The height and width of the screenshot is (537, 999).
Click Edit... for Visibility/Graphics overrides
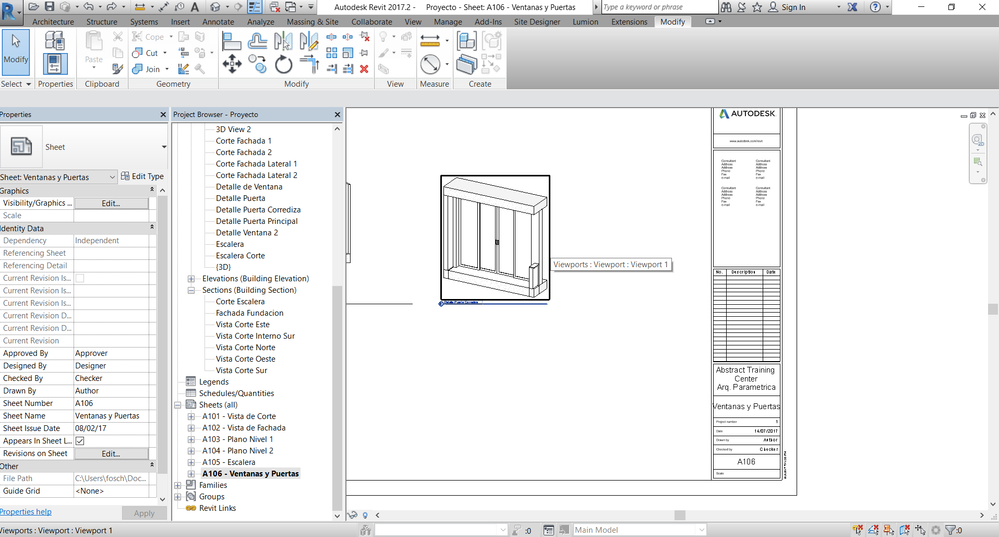click(x=111, y=203)
